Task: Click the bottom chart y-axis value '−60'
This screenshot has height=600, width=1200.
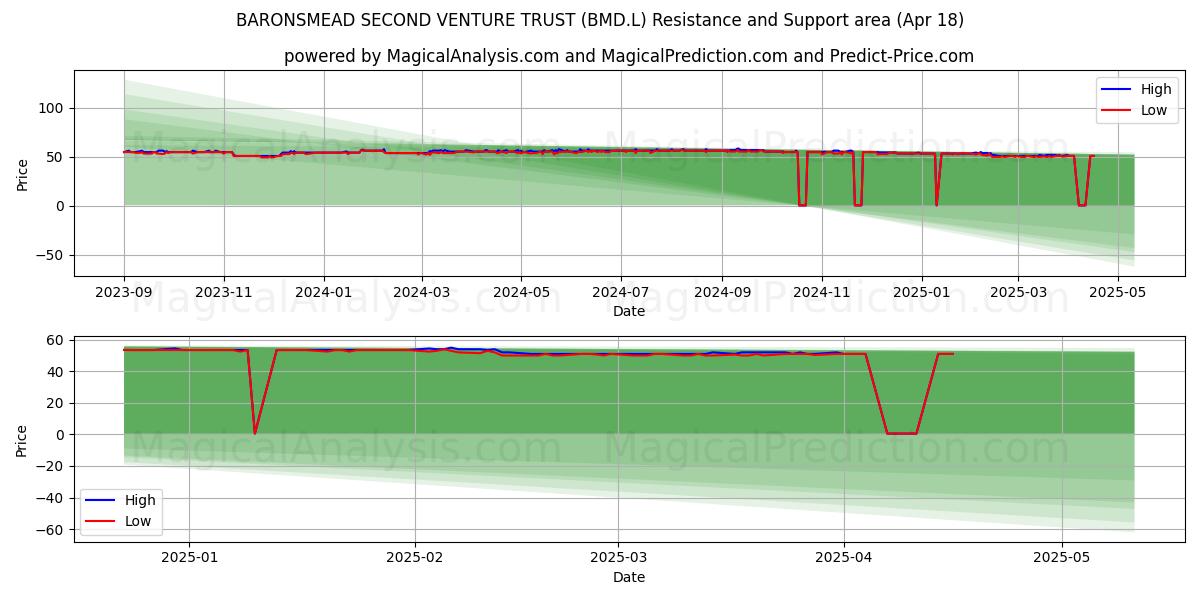Action: coord(51,530)
